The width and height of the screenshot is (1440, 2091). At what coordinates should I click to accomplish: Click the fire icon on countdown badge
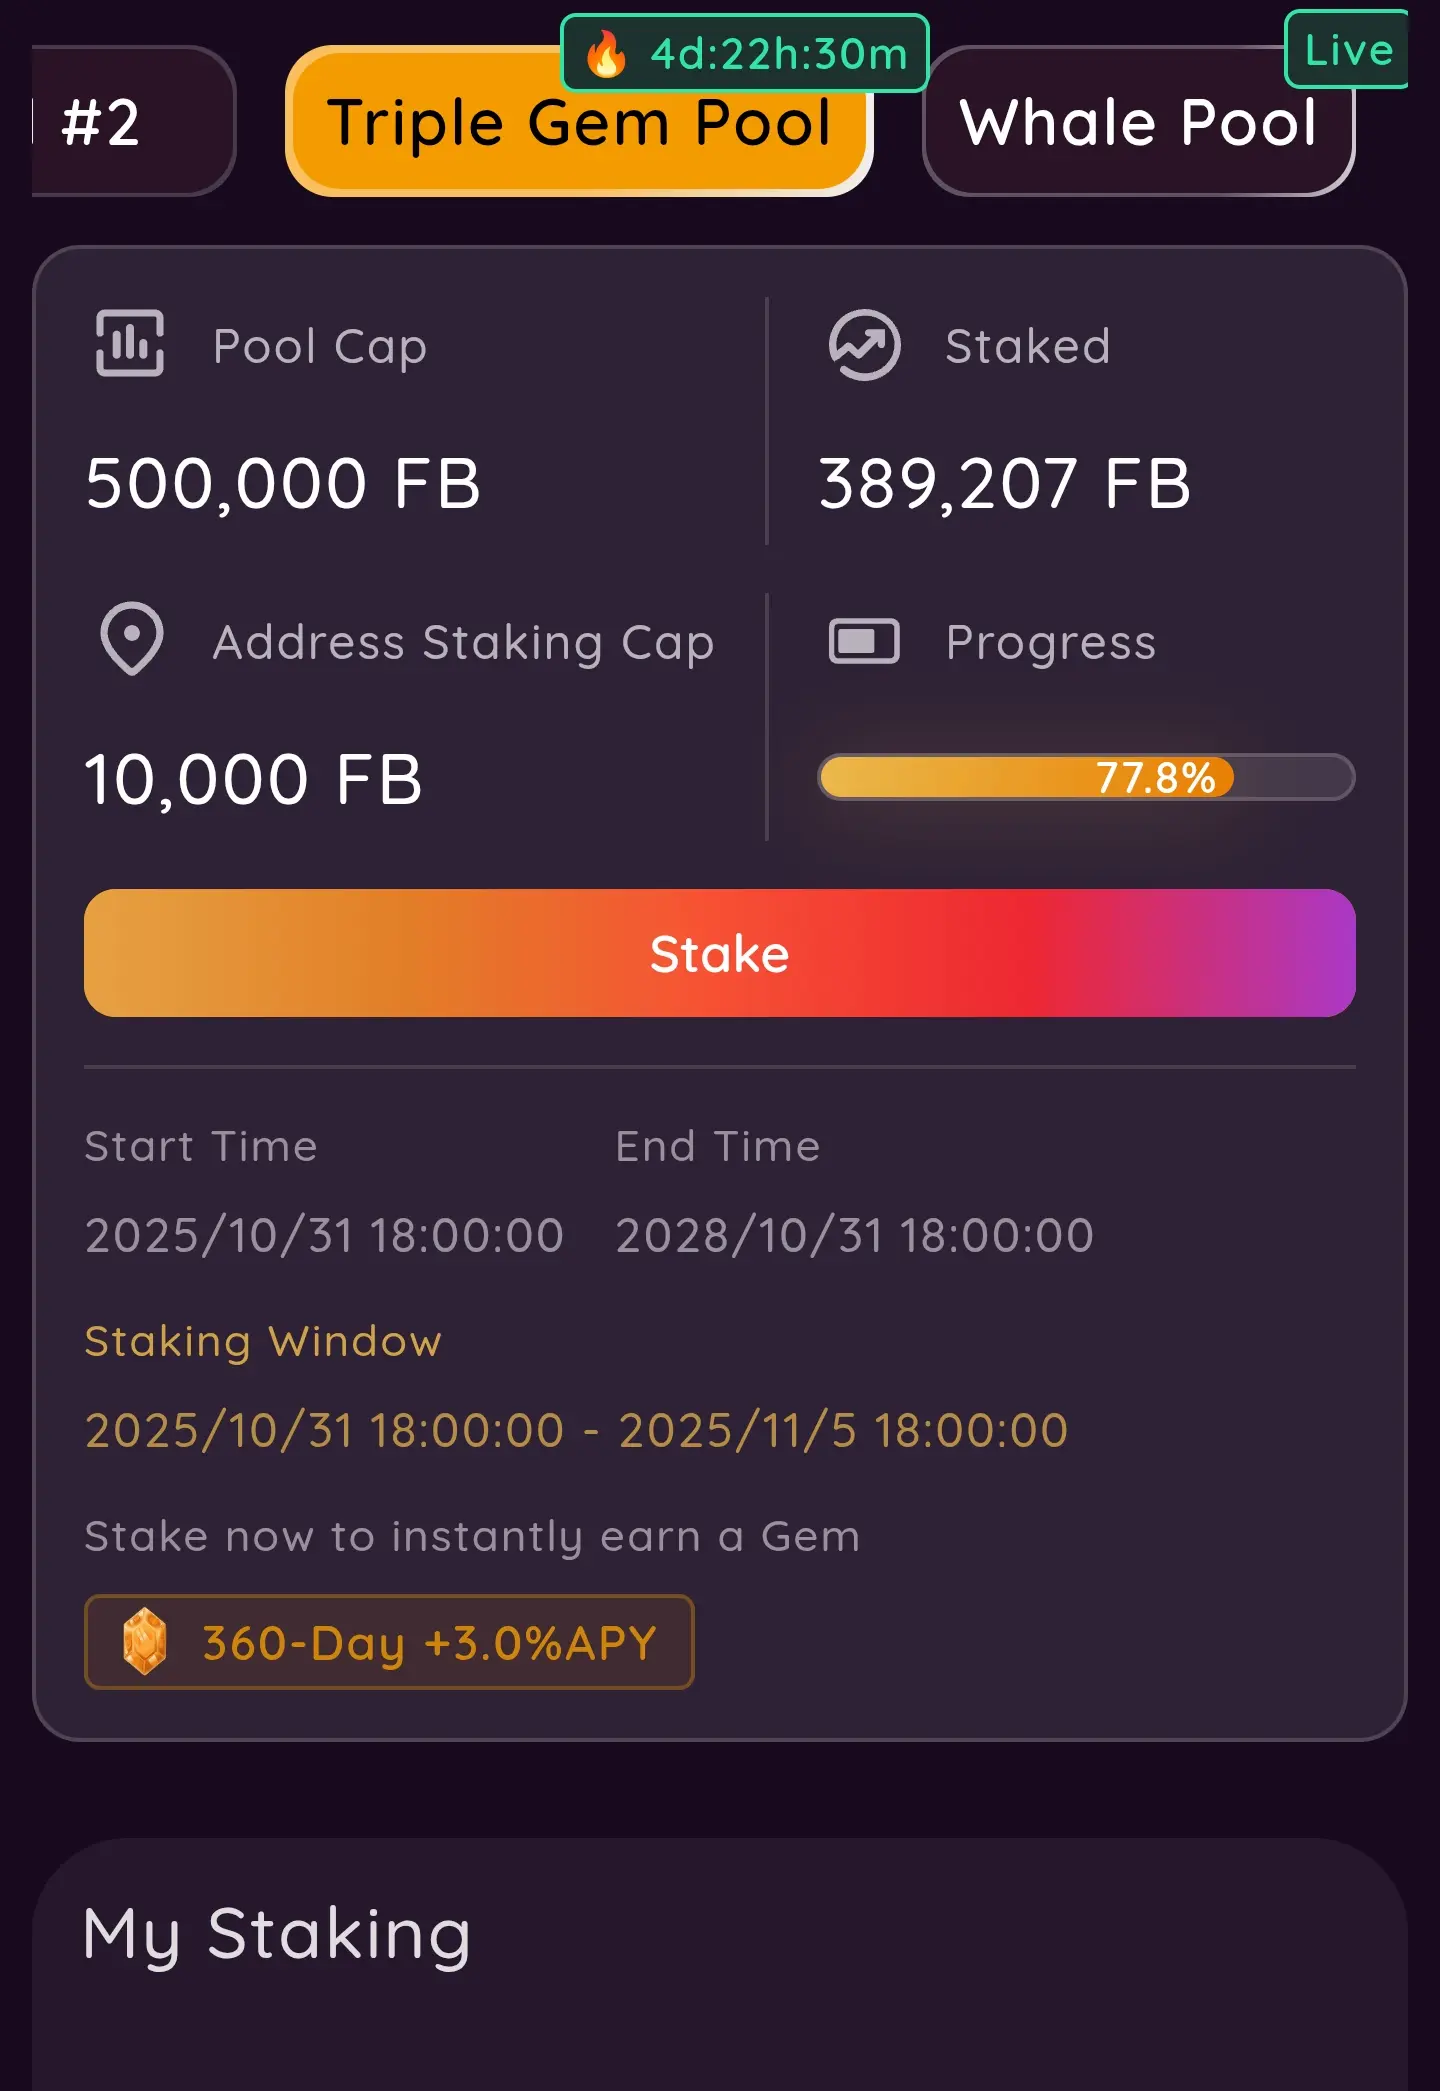tap(606, 54)
